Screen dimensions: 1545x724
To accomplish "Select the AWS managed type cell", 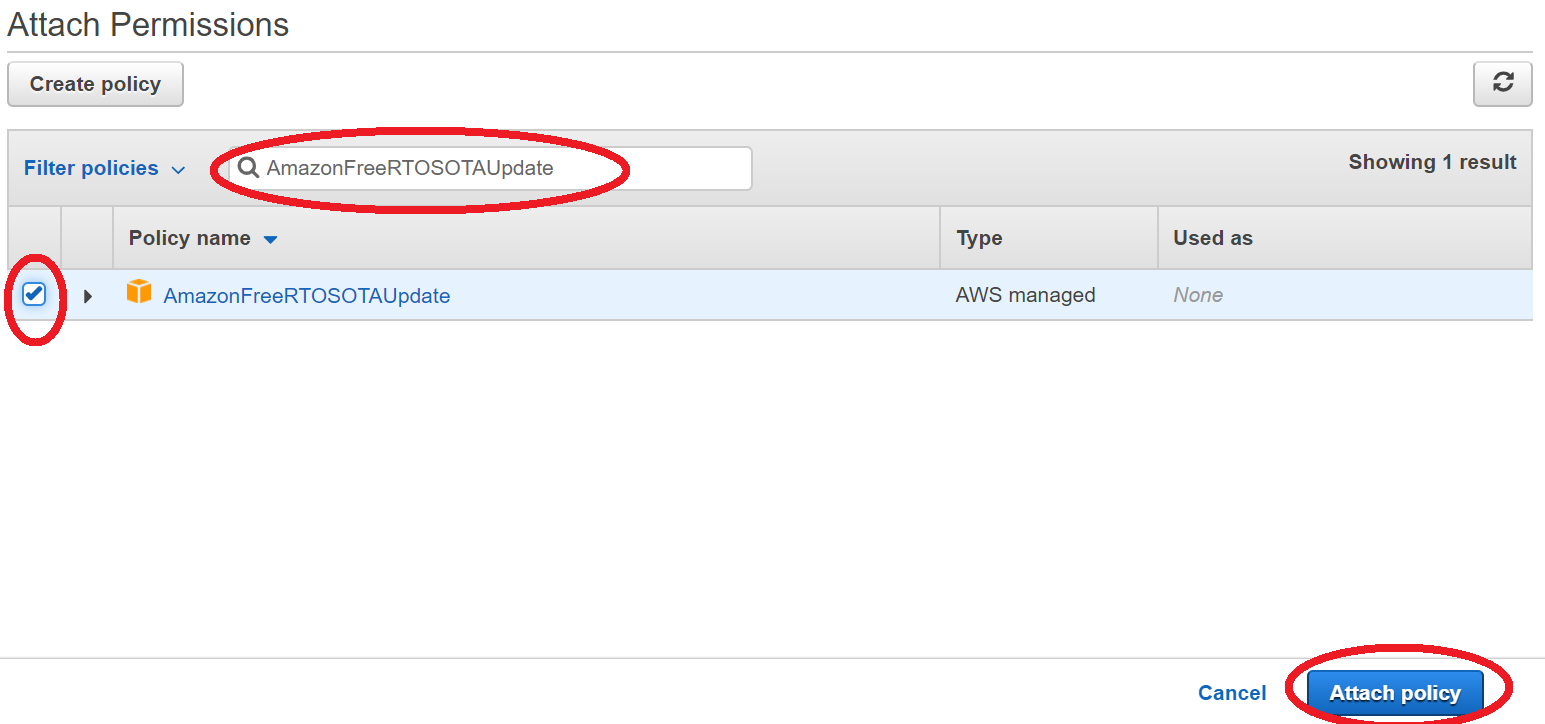I will click(1025, 295).
